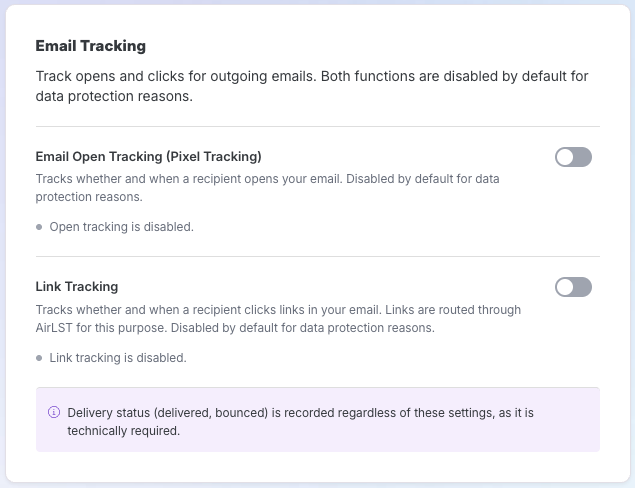635x488 pixels.
Task: Turn on the Link Tracking switch
Action: coord(573,287)
